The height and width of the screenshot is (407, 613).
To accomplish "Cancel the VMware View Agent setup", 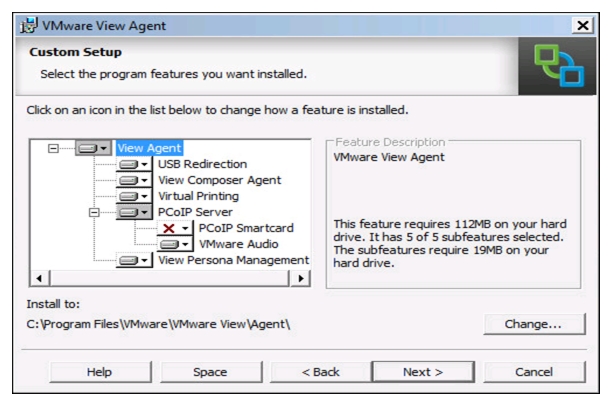I will 534,372.
